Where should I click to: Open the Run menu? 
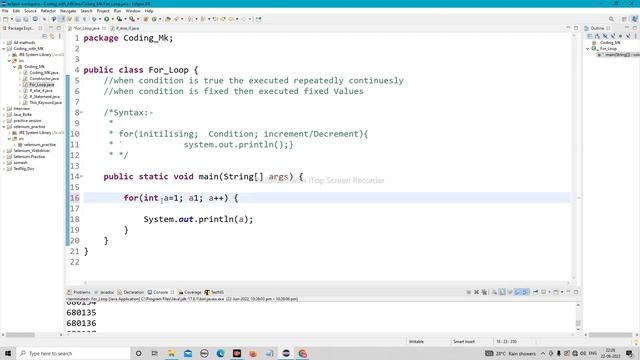[x=118, y=11]
